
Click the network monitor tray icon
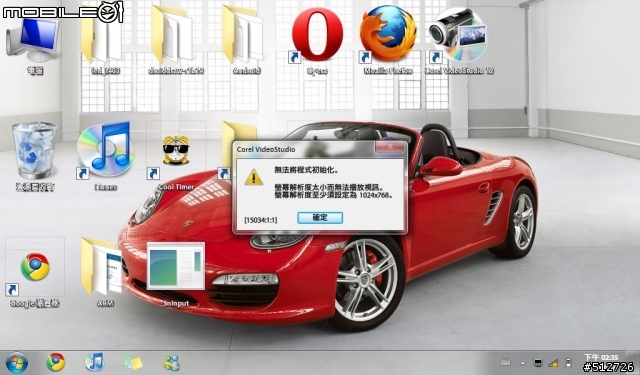pos(538,363)
